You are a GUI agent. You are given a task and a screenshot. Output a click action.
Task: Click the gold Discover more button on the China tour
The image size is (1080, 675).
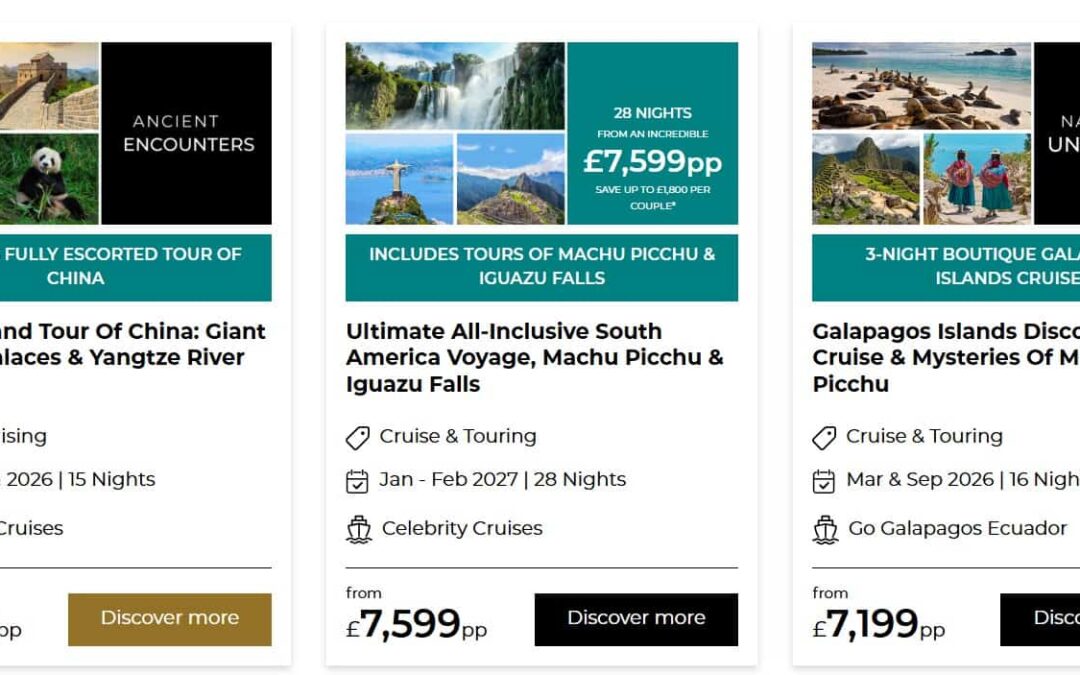point(169,619)
